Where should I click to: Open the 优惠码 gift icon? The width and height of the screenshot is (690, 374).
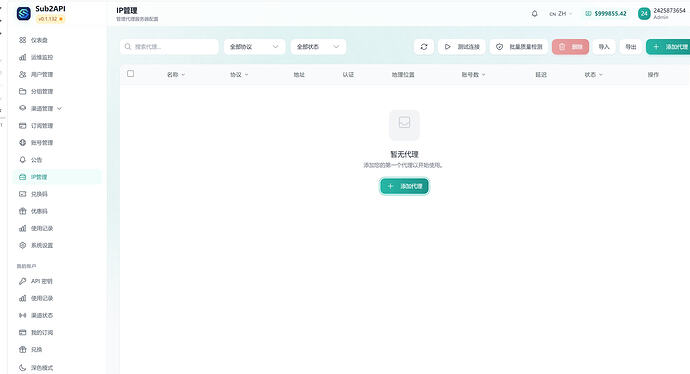22,211
